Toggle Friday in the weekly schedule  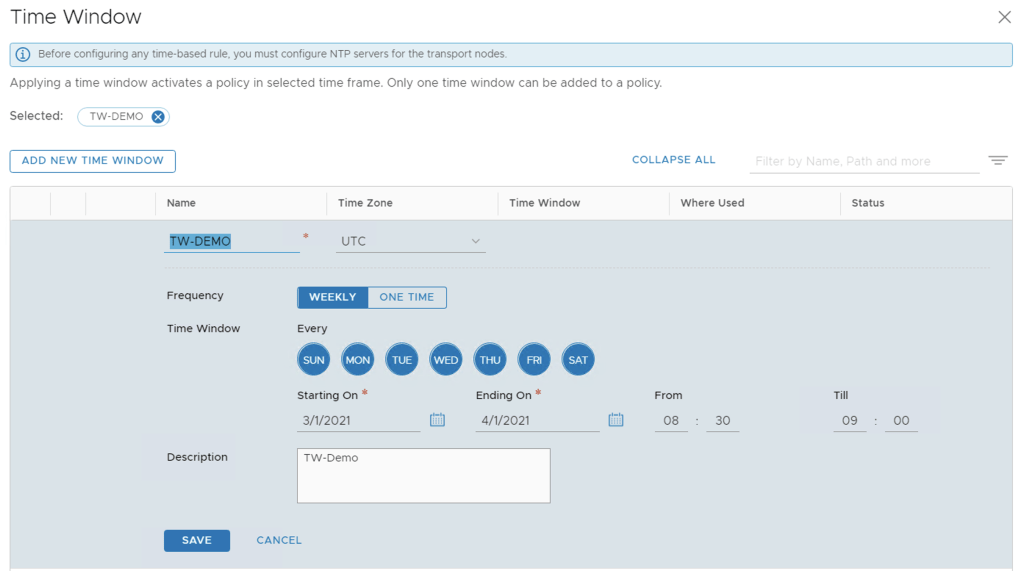[534, 360]
